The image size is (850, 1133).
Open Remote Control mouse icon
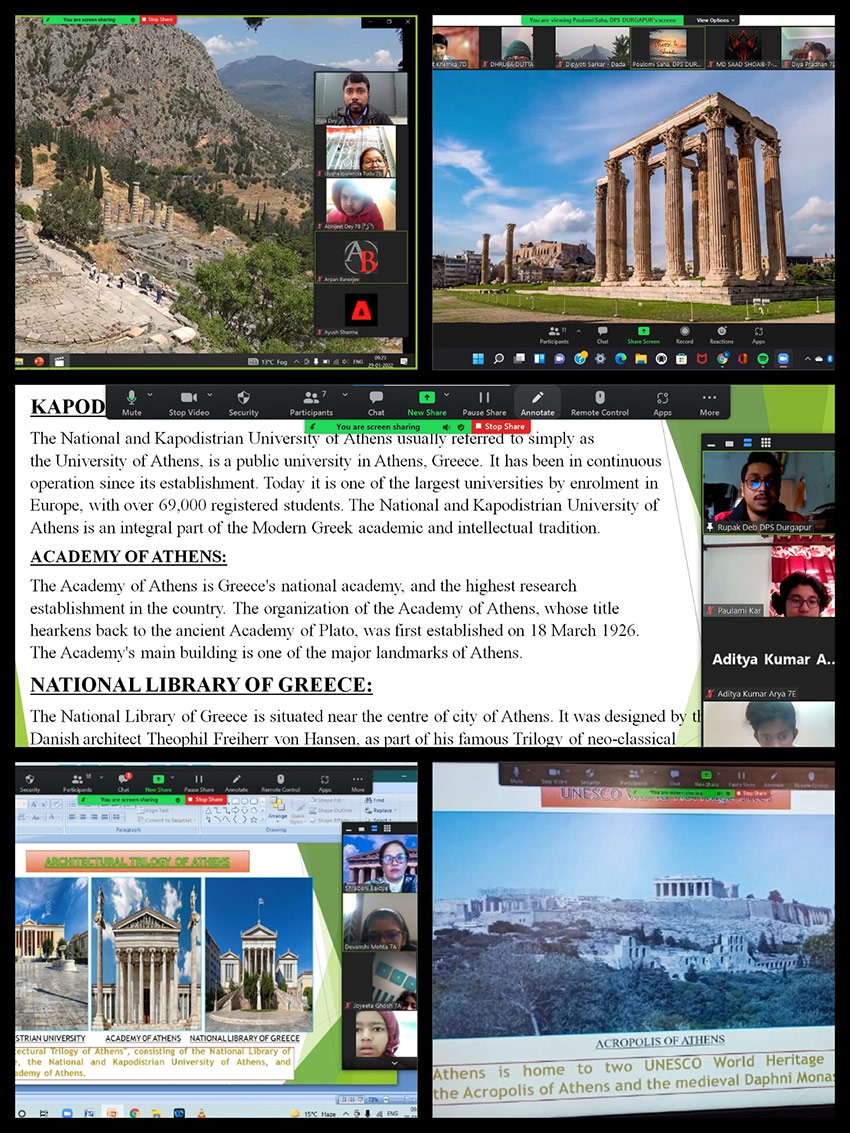pyautogui.click(x=599, y=402)
